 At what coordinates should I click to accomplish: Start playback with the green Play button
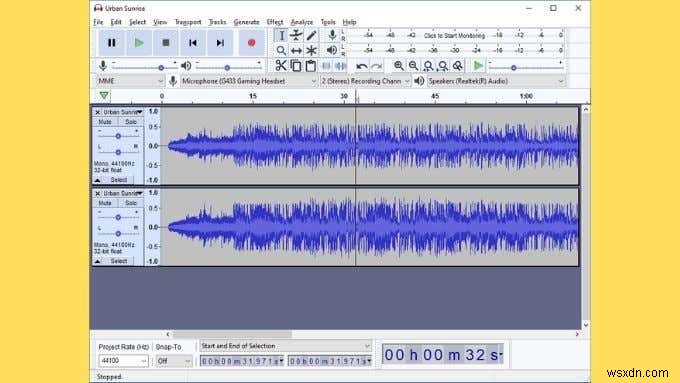(139, 43)
